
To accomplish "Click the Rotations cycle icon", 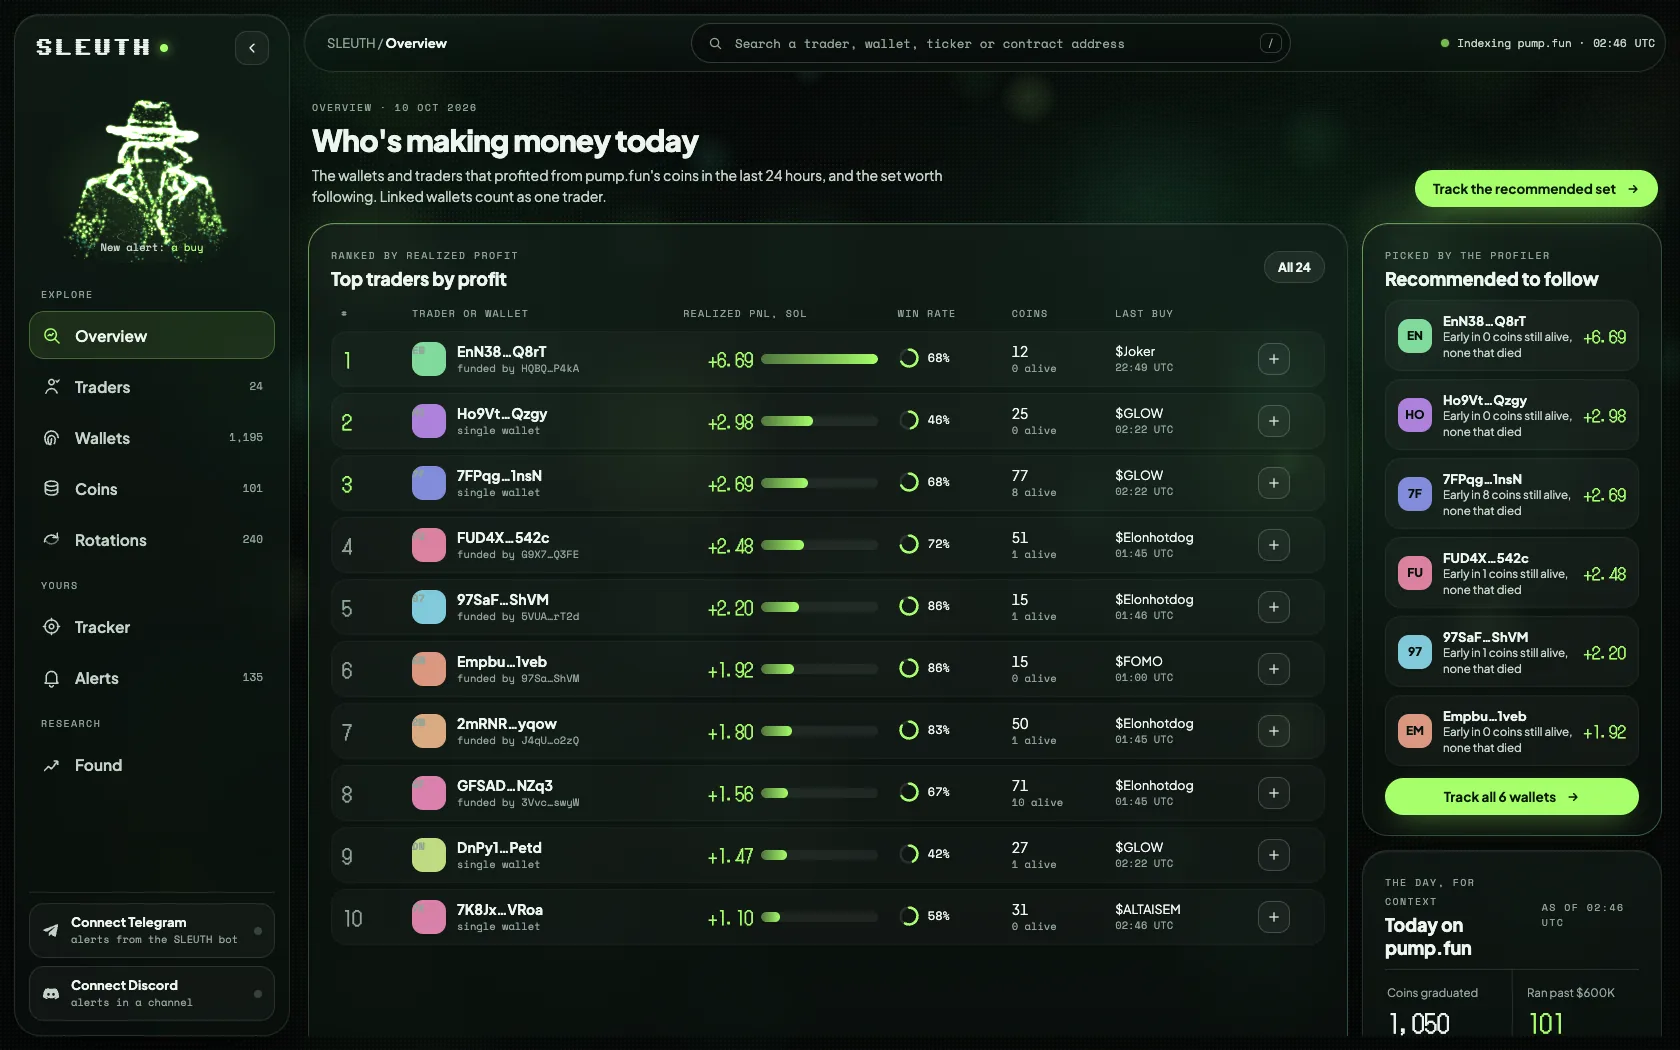I will 52,539.
